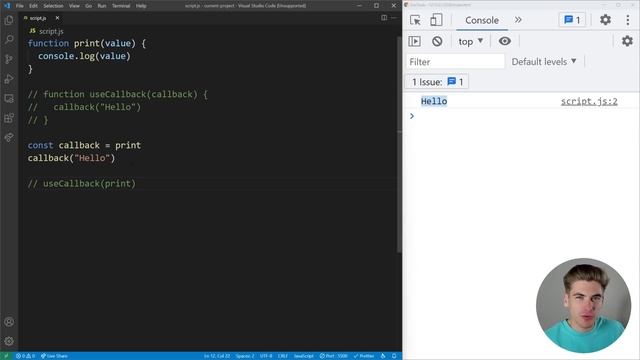The image size is (640, 360).
Task: Click the console.log(value) code line
Action: [x=84, y=56]
